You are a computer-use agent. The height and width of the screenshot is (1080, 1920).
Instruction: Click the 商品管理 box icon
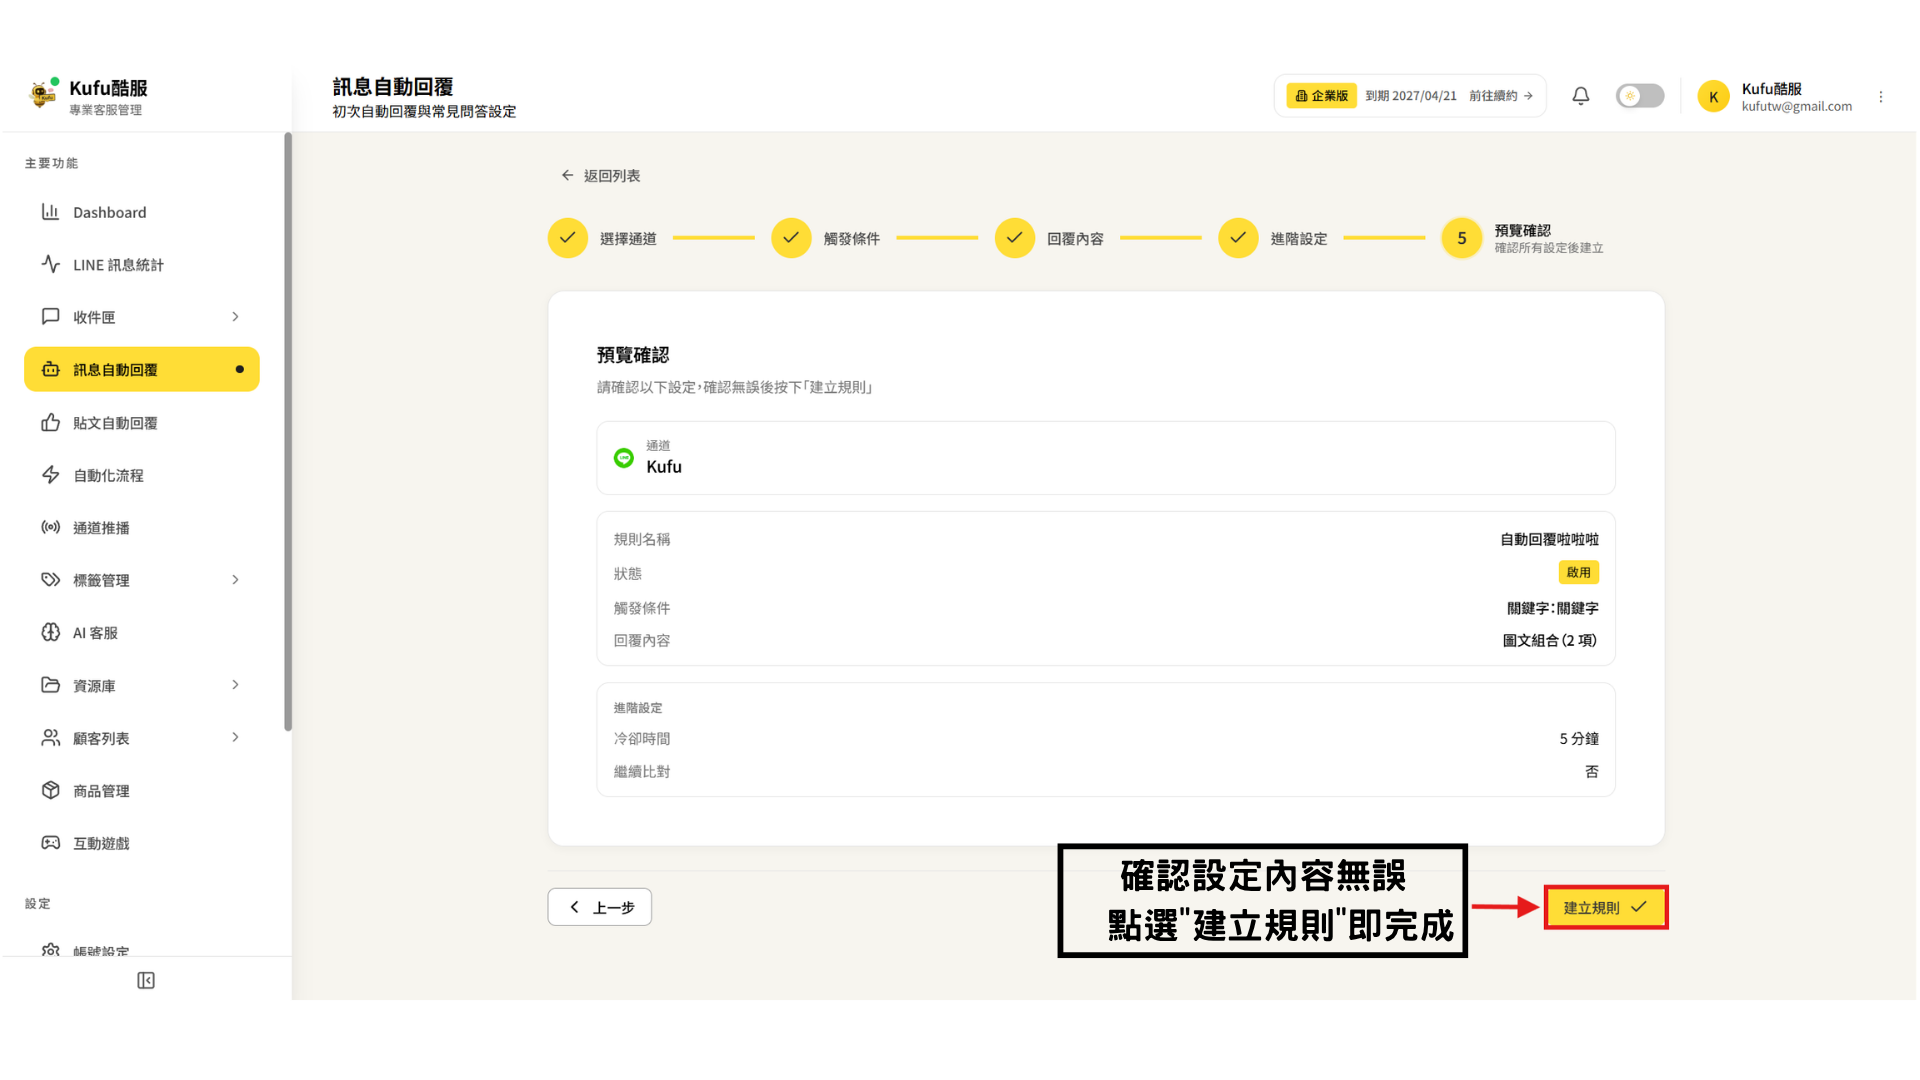(x=50, y=790)
